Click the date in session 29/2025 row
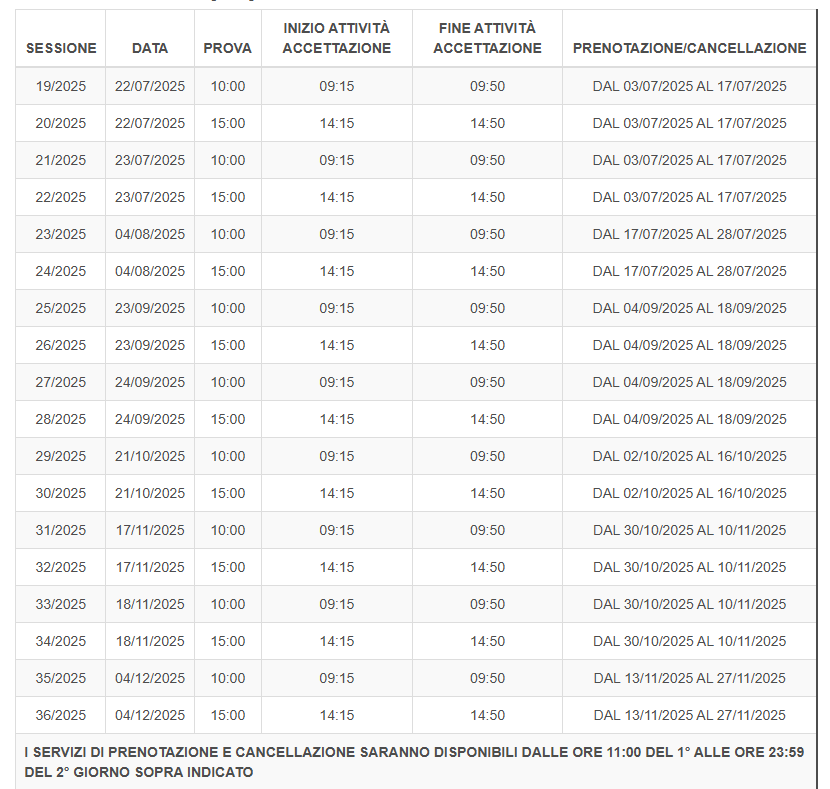 point(150,456)
